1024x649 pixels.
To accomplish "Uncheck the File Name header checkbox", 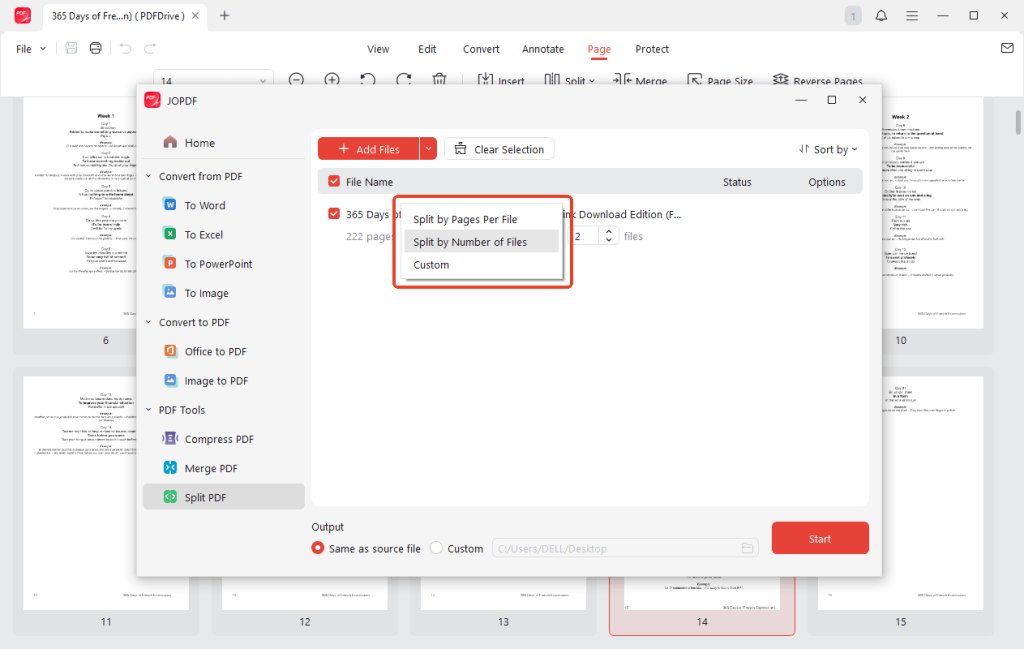I will click(x=333, y=181).
